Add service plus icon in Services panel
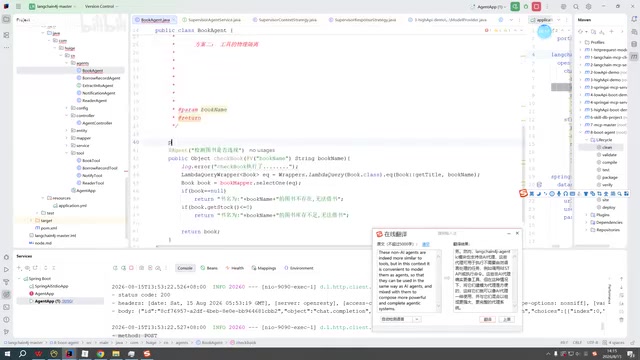 19,268
